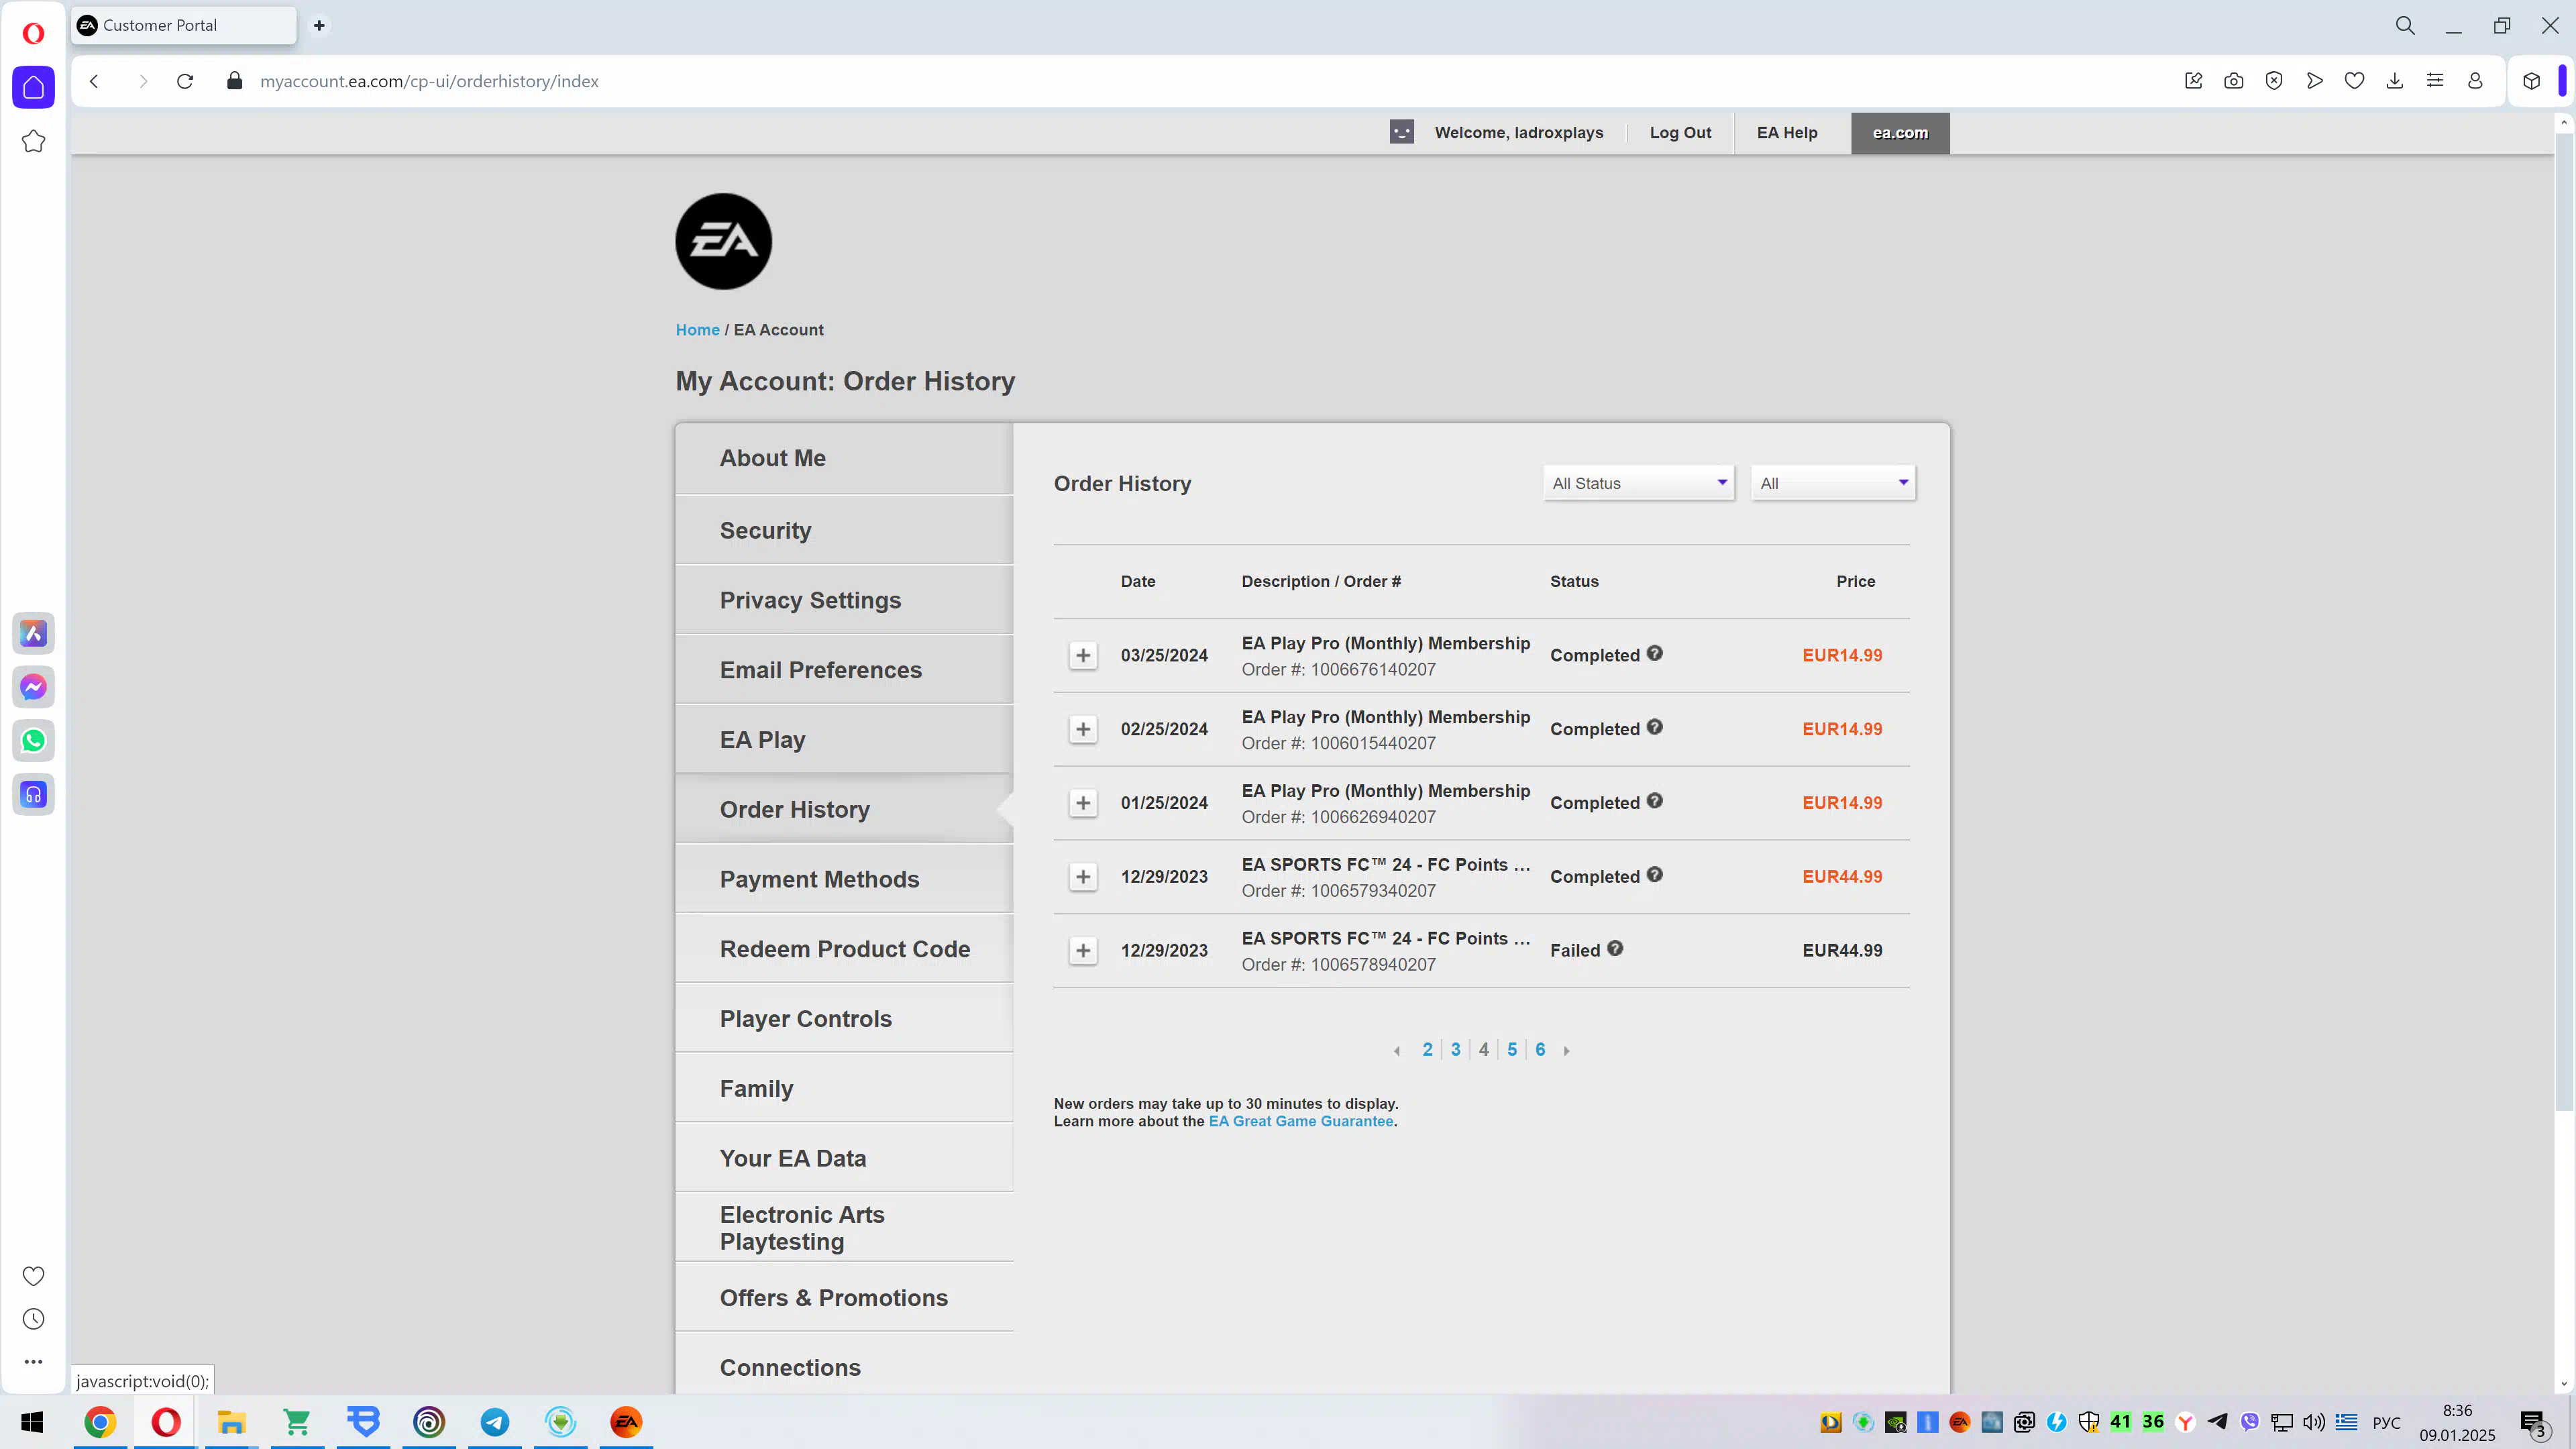The image size is (2576, 1449).
Task: Click the ea.com header button
Action: tap(1900, 133)
